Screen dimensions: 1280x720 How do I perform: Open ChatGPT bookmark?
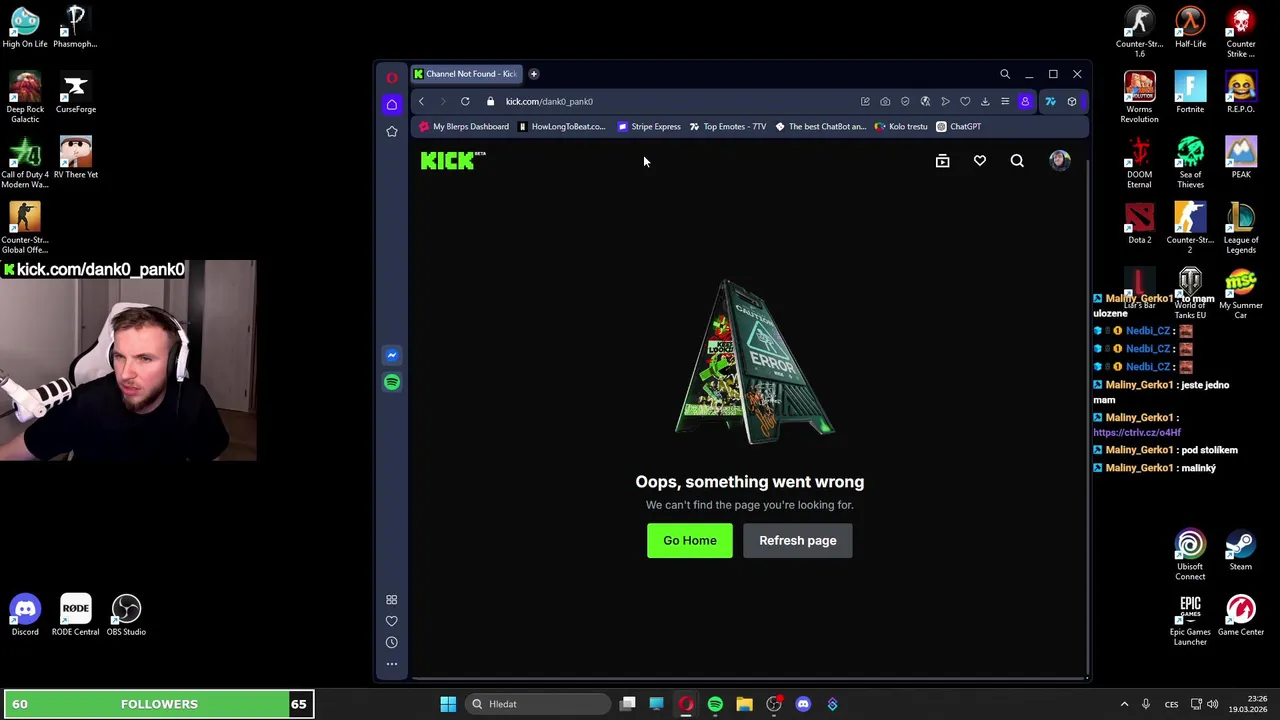coord(958,127)
